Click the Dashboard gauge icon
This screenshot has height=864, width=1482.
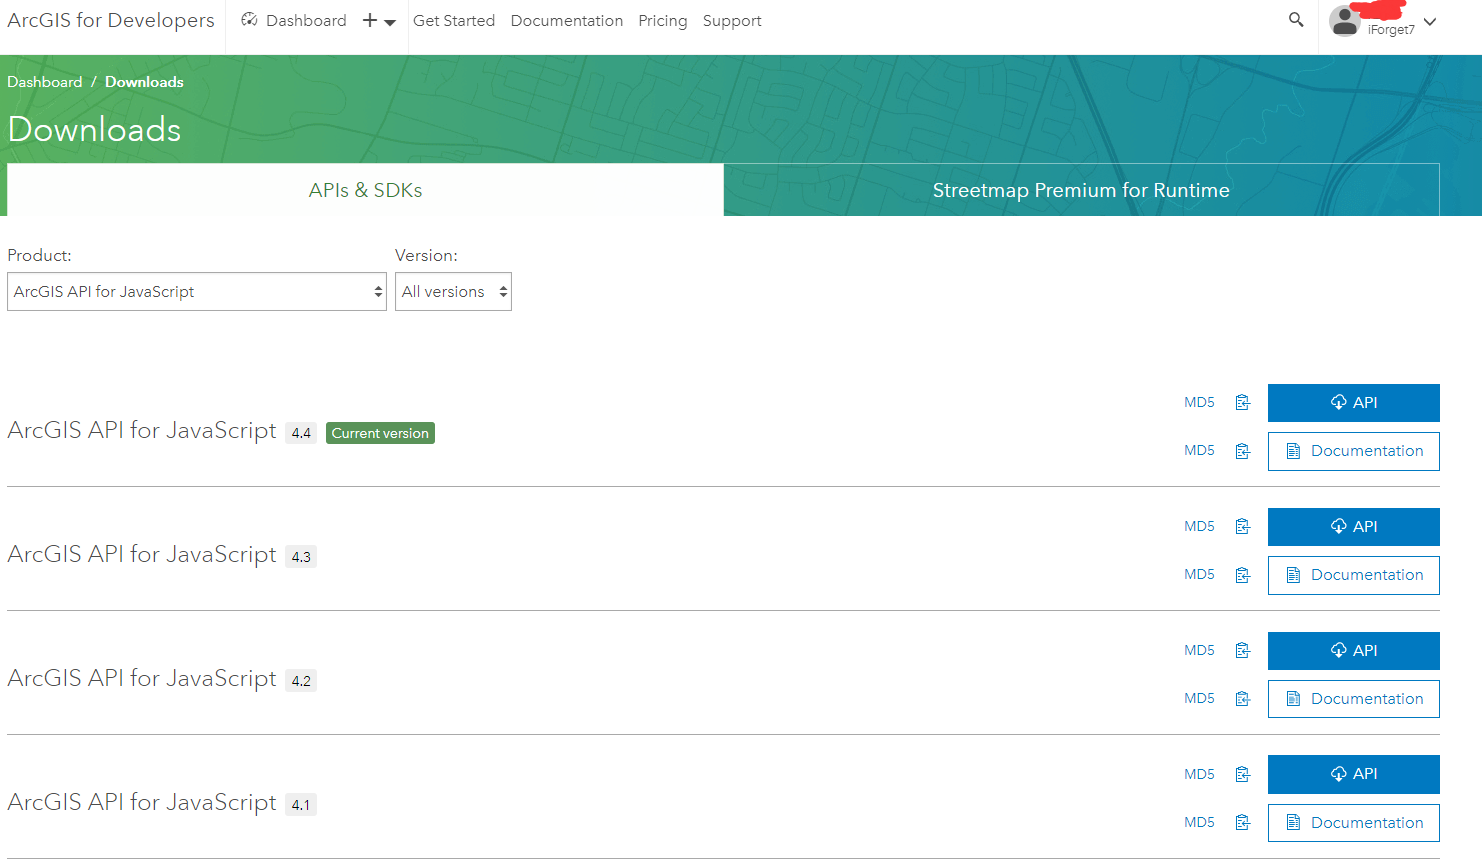tap(250, 20)
